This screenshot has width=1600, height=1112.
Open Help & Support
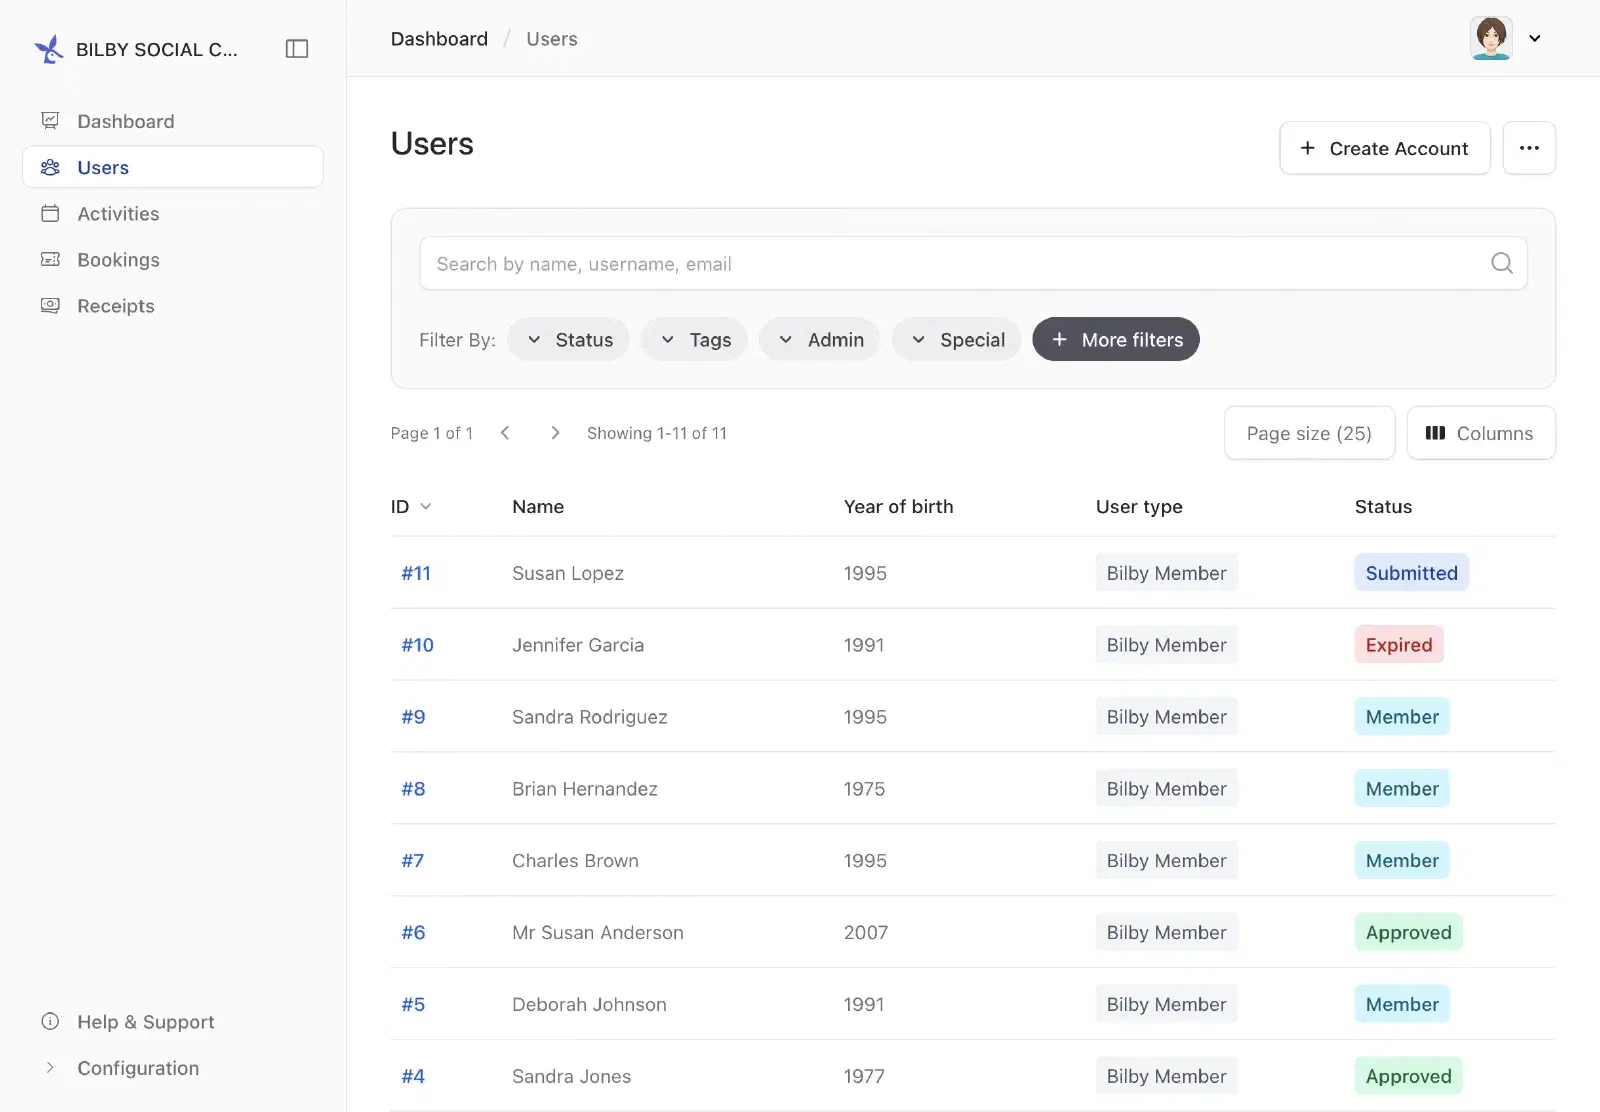coord(173,1021)
